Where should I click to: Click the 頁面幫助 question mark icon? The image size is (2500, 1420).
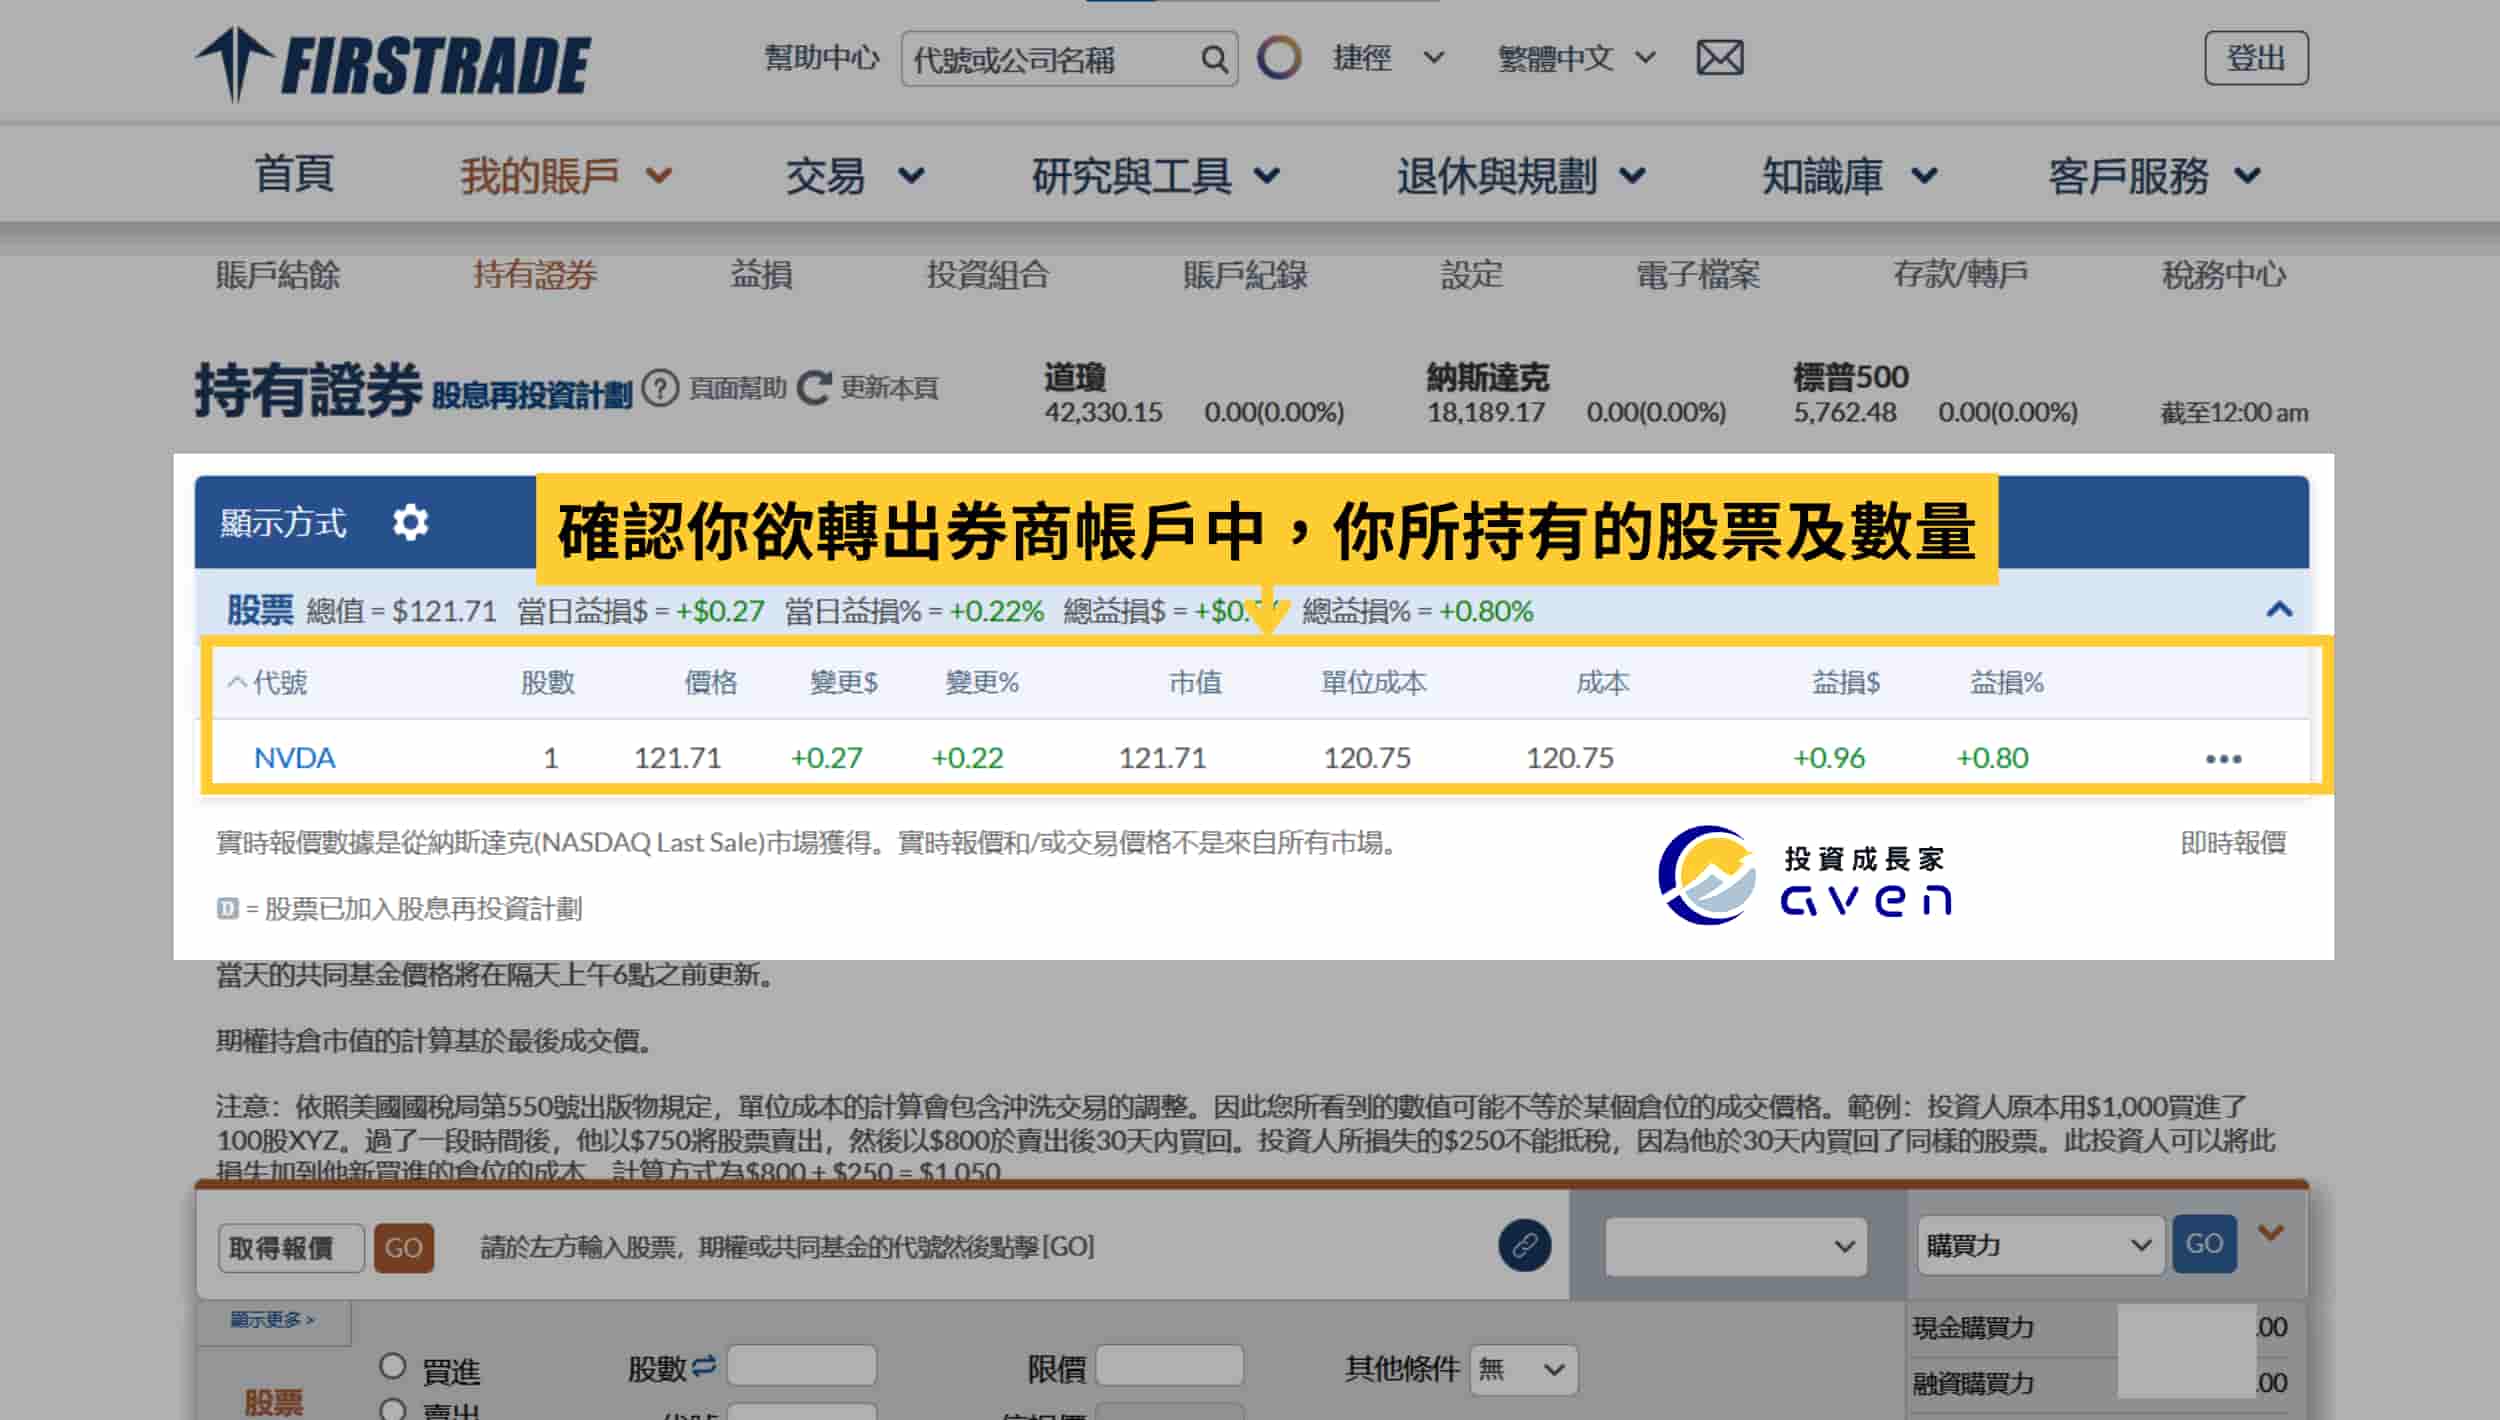tap(659, 387)
